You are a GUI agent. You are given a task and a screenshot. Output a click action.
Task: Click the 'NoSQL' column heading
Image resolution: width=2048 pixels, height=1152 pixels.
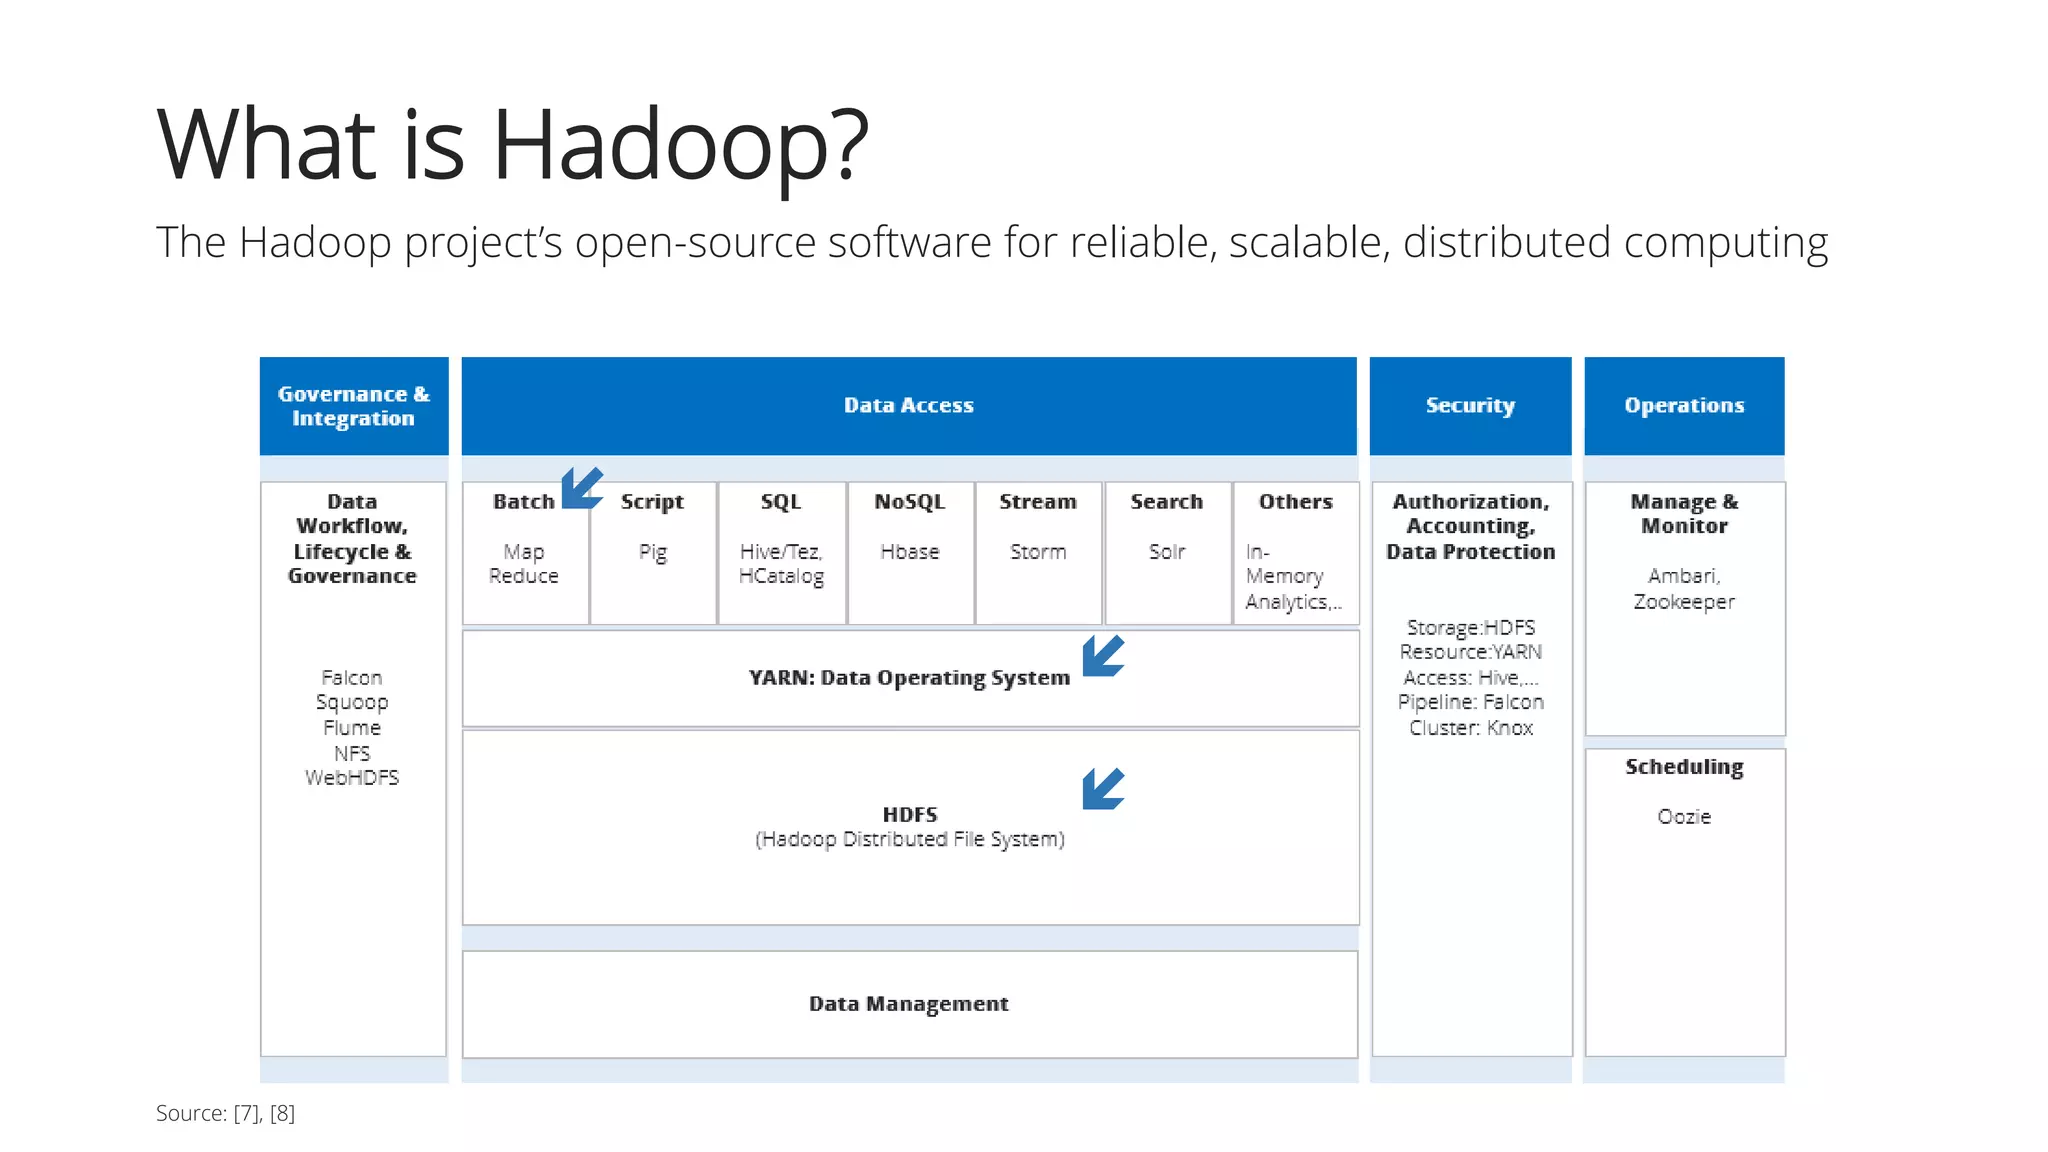(x=909, y=502)
